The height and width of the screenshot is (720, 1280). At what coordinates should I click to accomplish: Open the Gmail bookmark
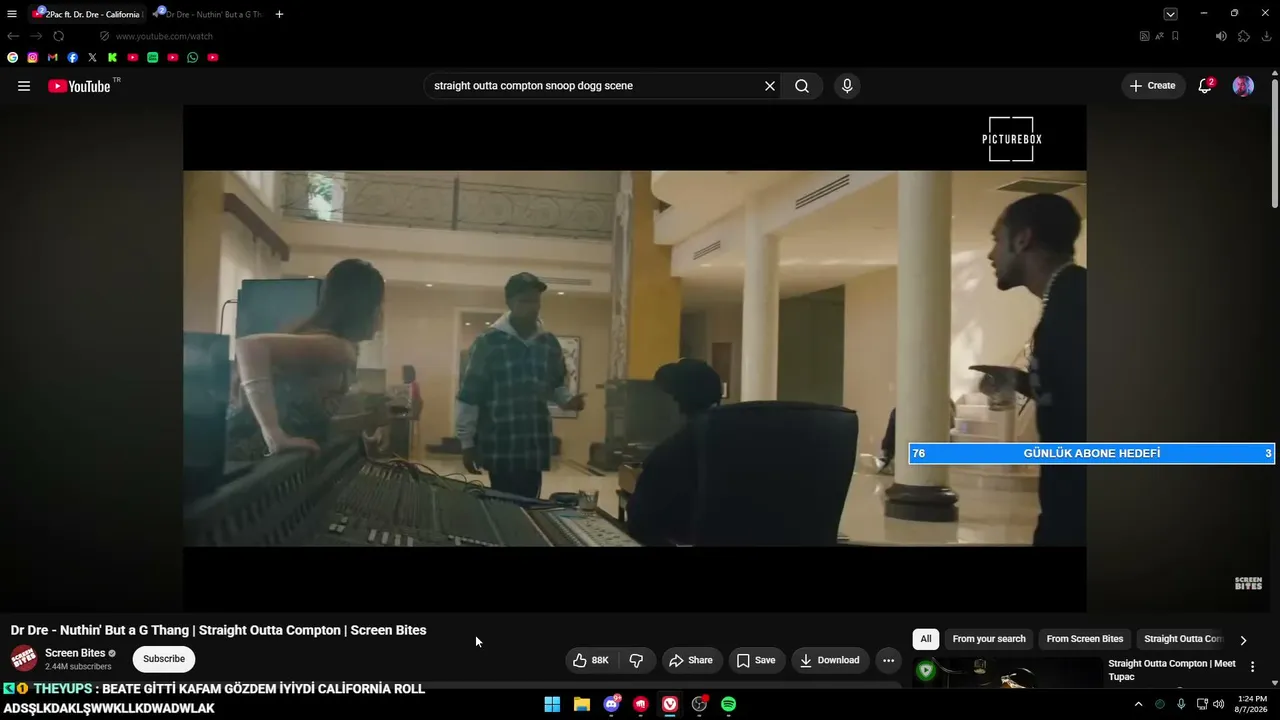(x=52, y=58)
